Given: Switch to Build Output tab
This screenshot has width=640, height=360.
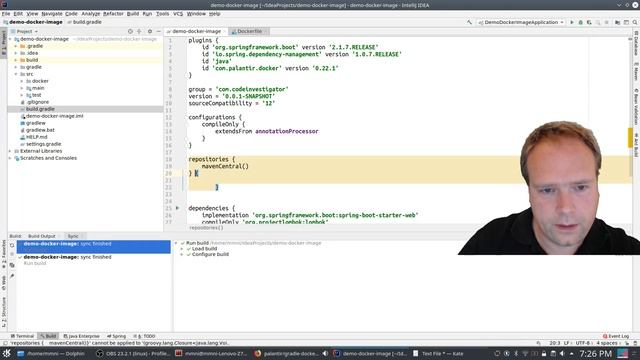Looking at the screenshot, I should point(42,236).
